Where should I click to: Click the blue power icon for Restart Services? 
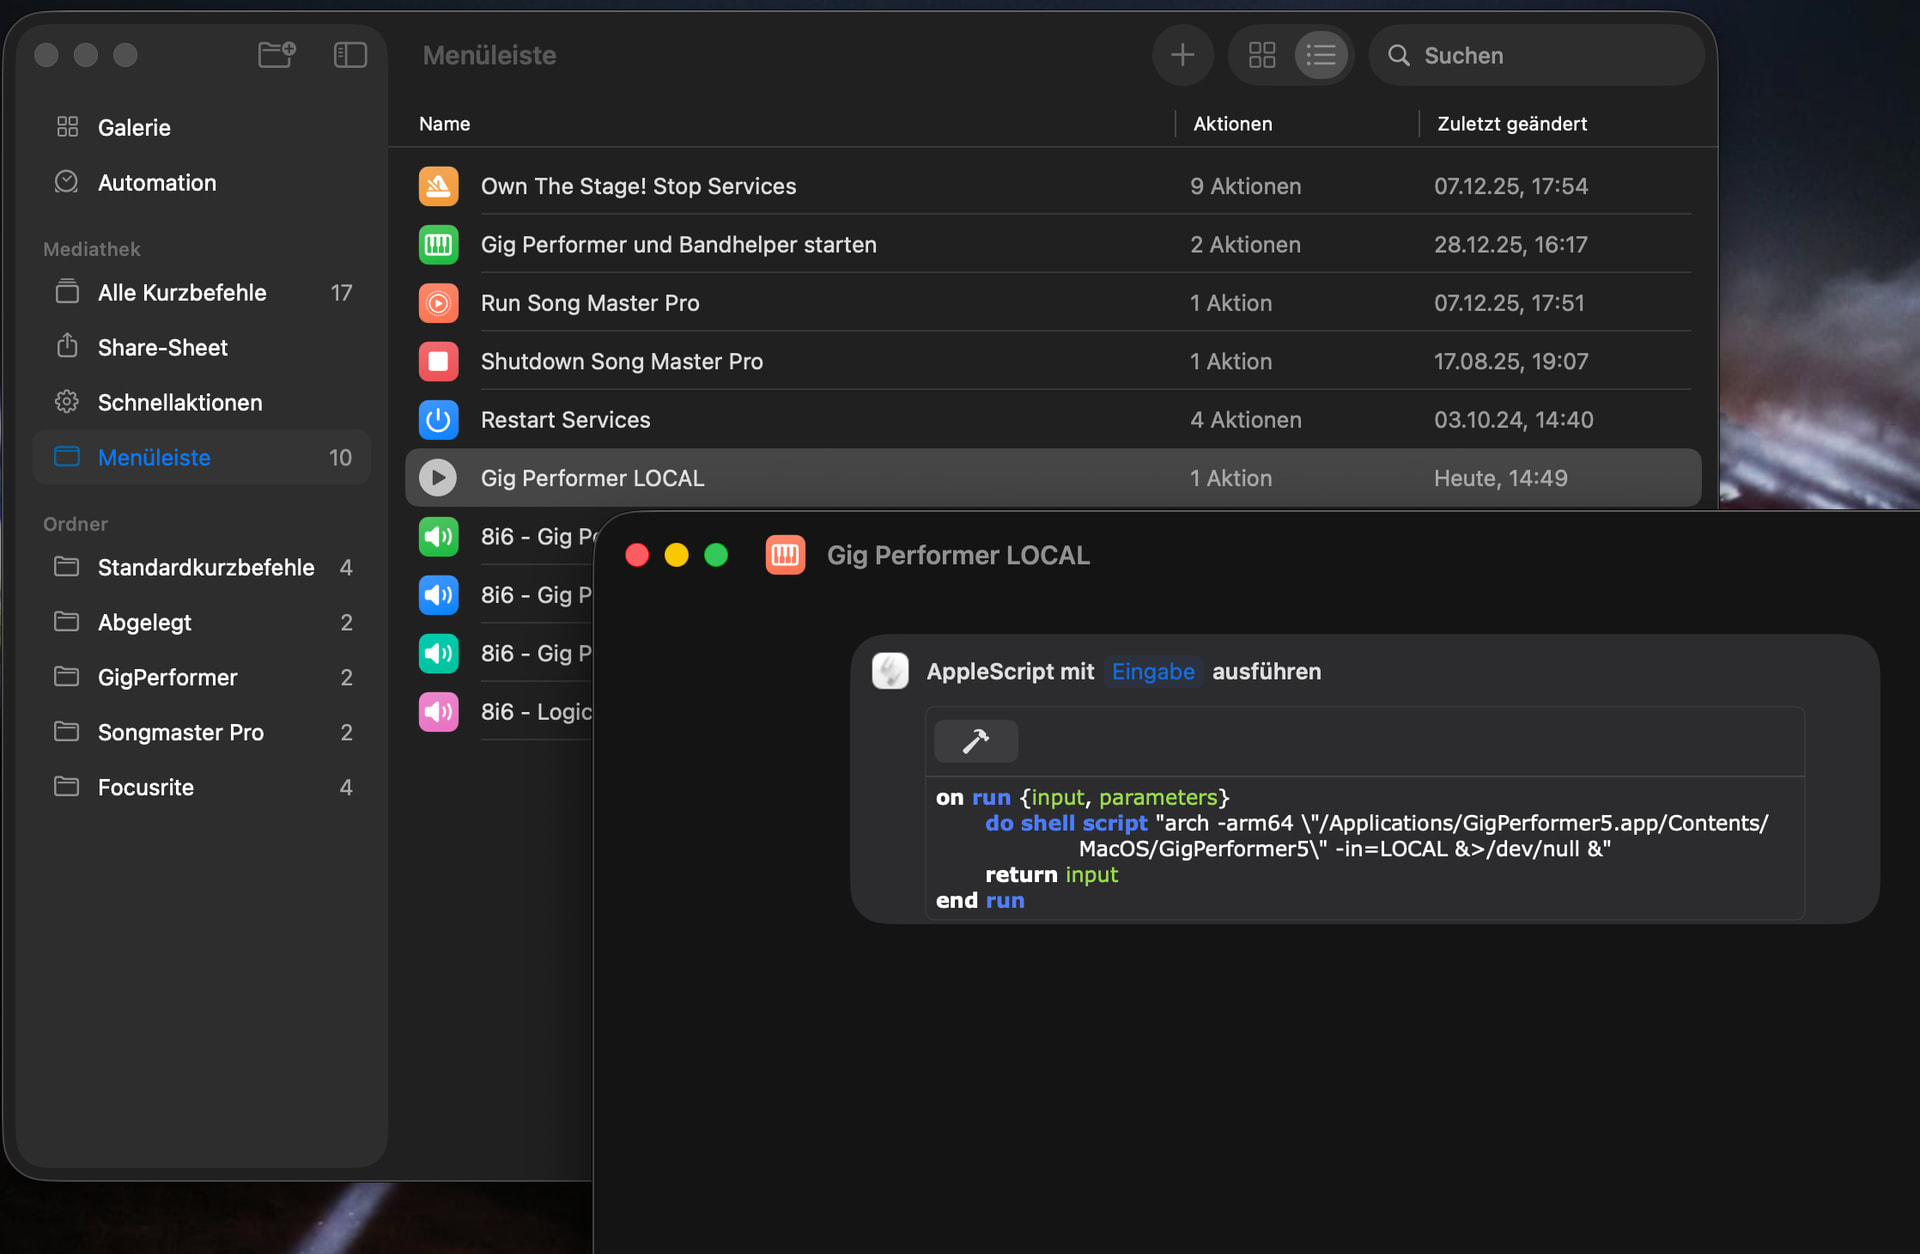click(x=438, y=420)
